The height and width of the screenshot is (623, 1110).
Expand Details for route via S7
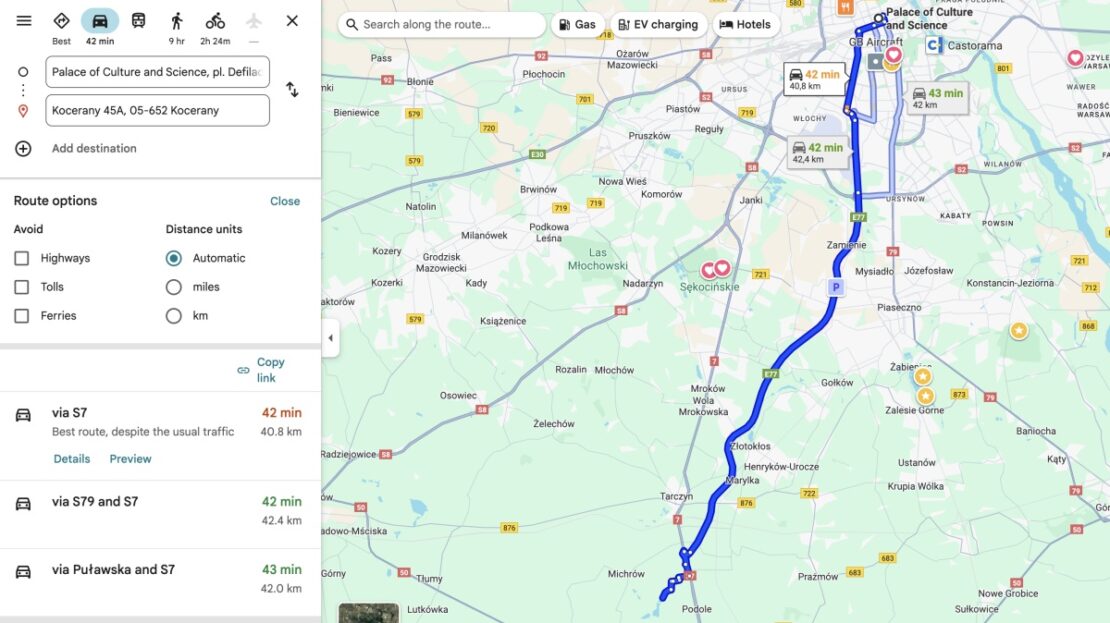tap(71, 459)
